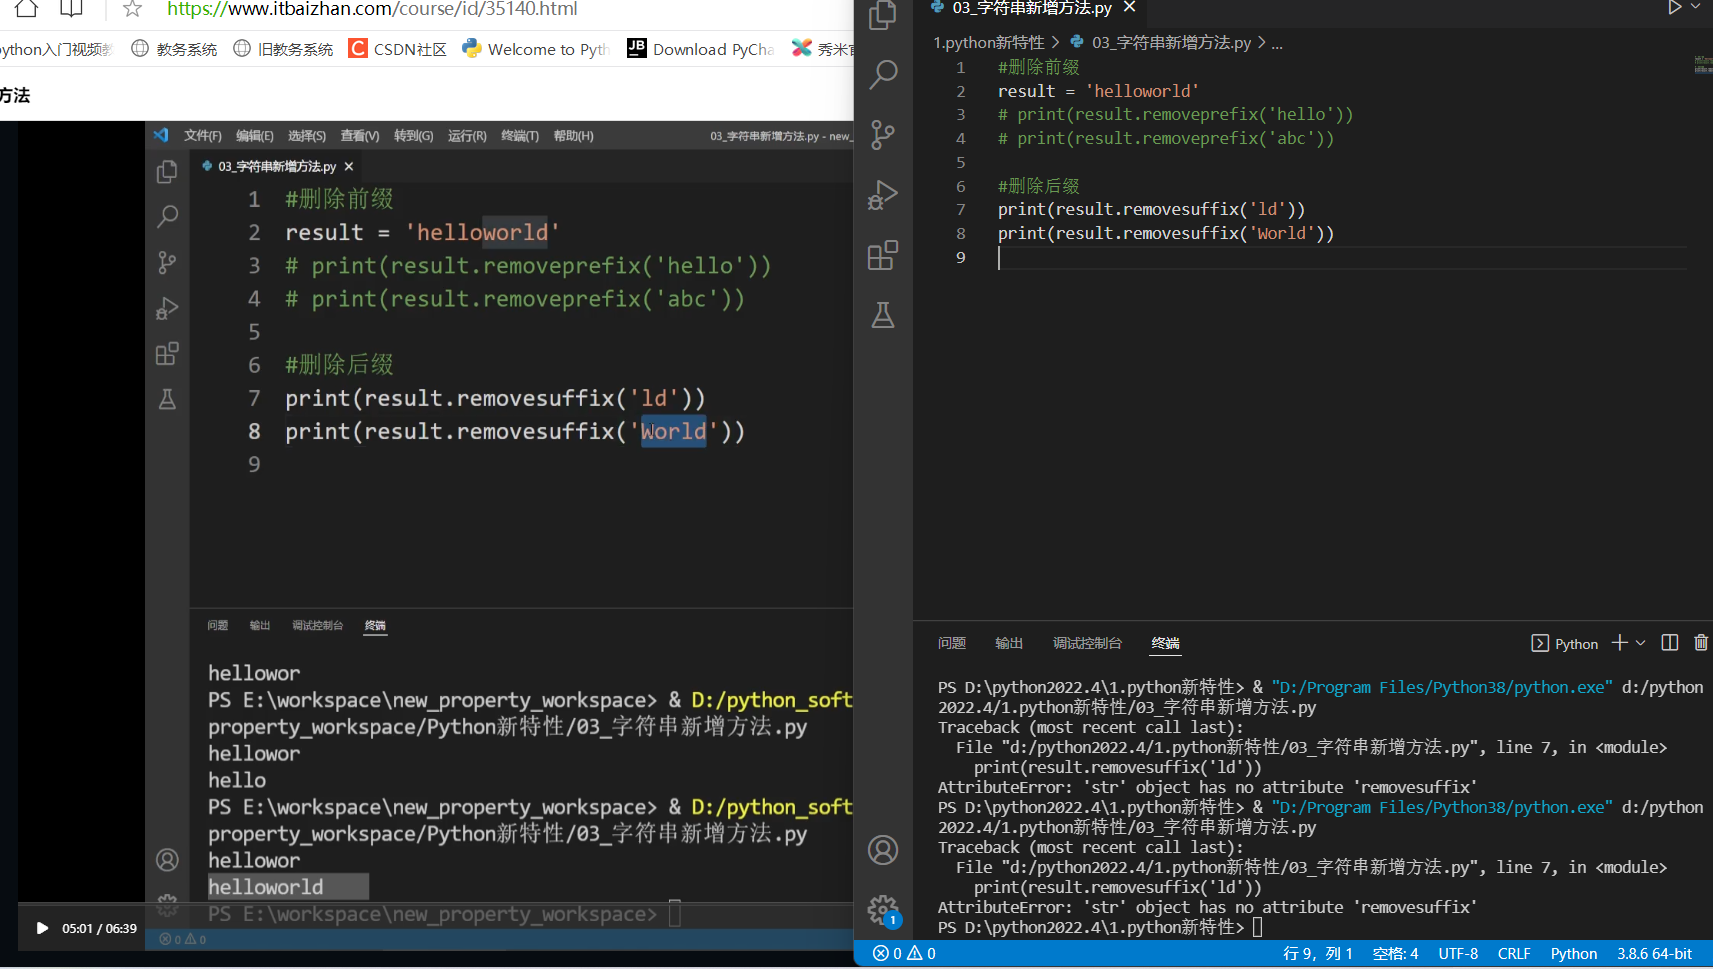Image resolution: width=1713 pixels, height=969 pixels.
Task: Create a new terminal with plus icon
Action: coord(1620,643)
